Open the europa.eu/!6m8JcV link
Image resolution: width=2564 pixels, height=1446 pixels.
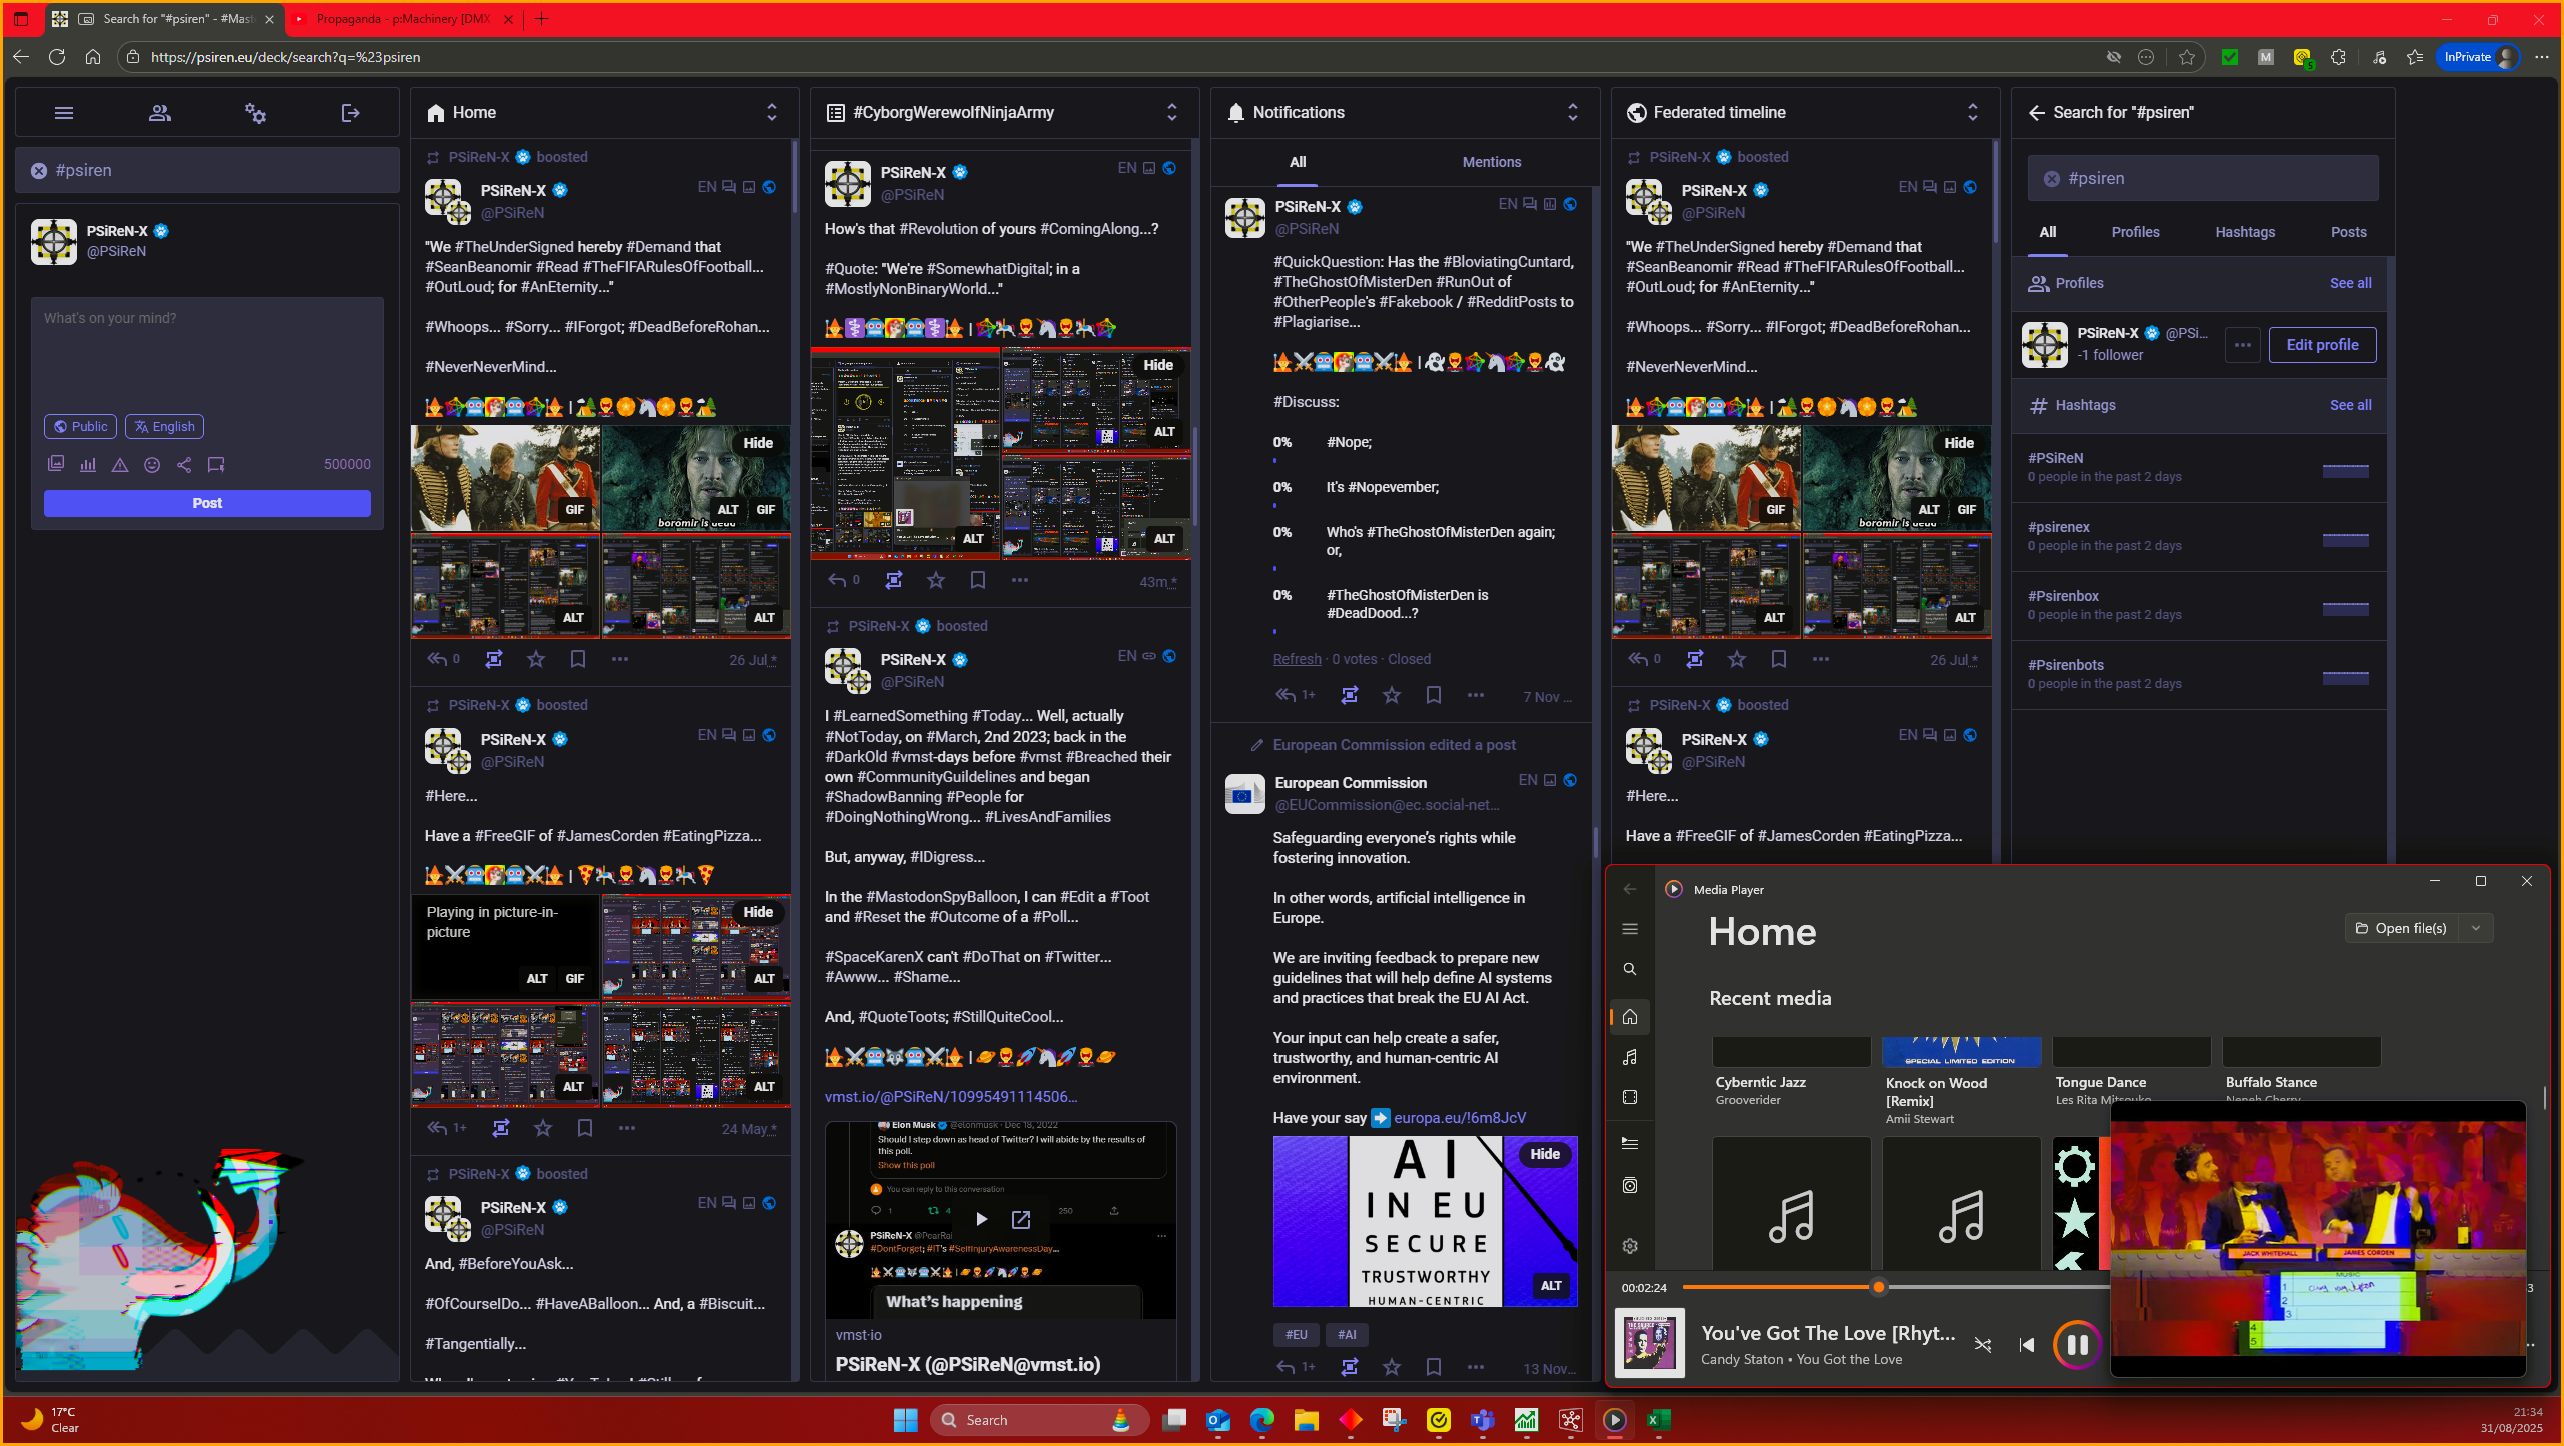(1459, 1118)
